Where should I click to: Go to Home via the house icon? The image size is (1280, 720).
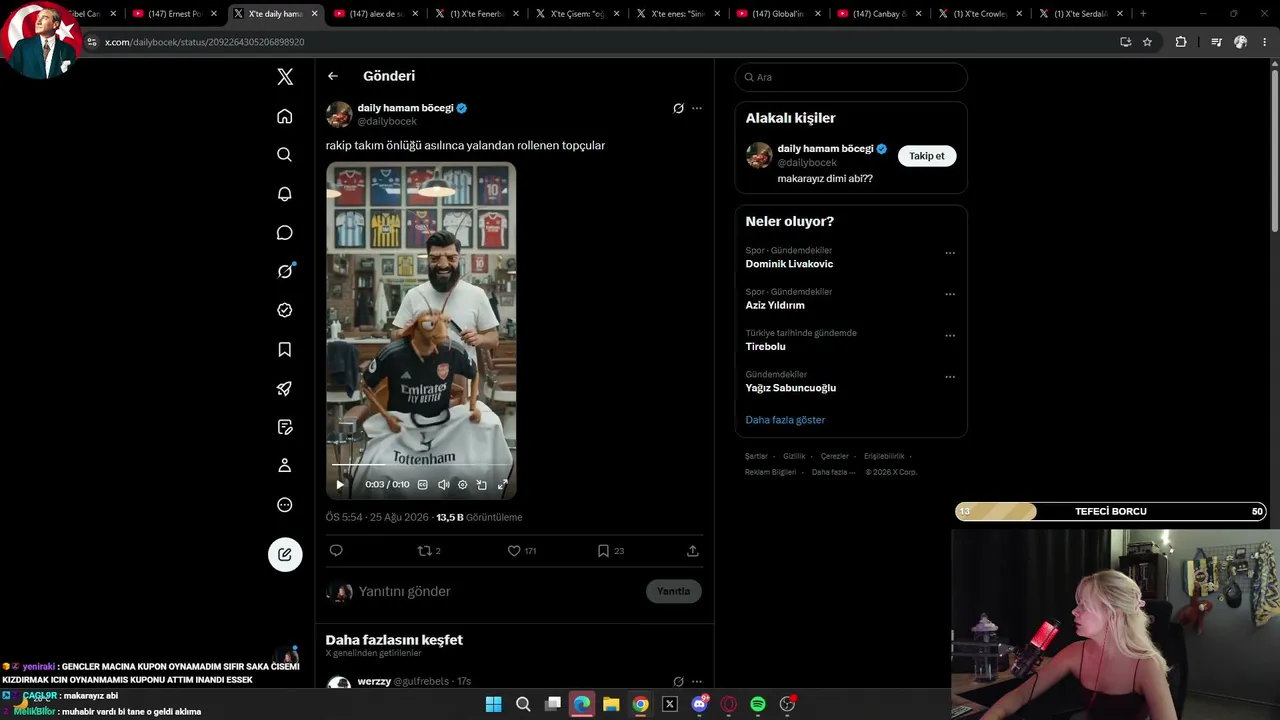click(x=285, y=116)
